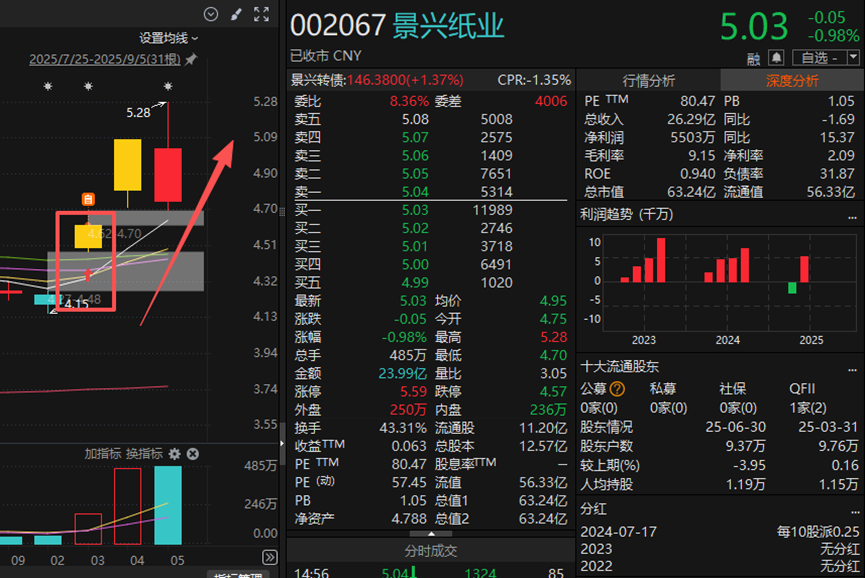The image size is (865, 578).
Task: Select the 分时成交 header
Action: [431, 550]
